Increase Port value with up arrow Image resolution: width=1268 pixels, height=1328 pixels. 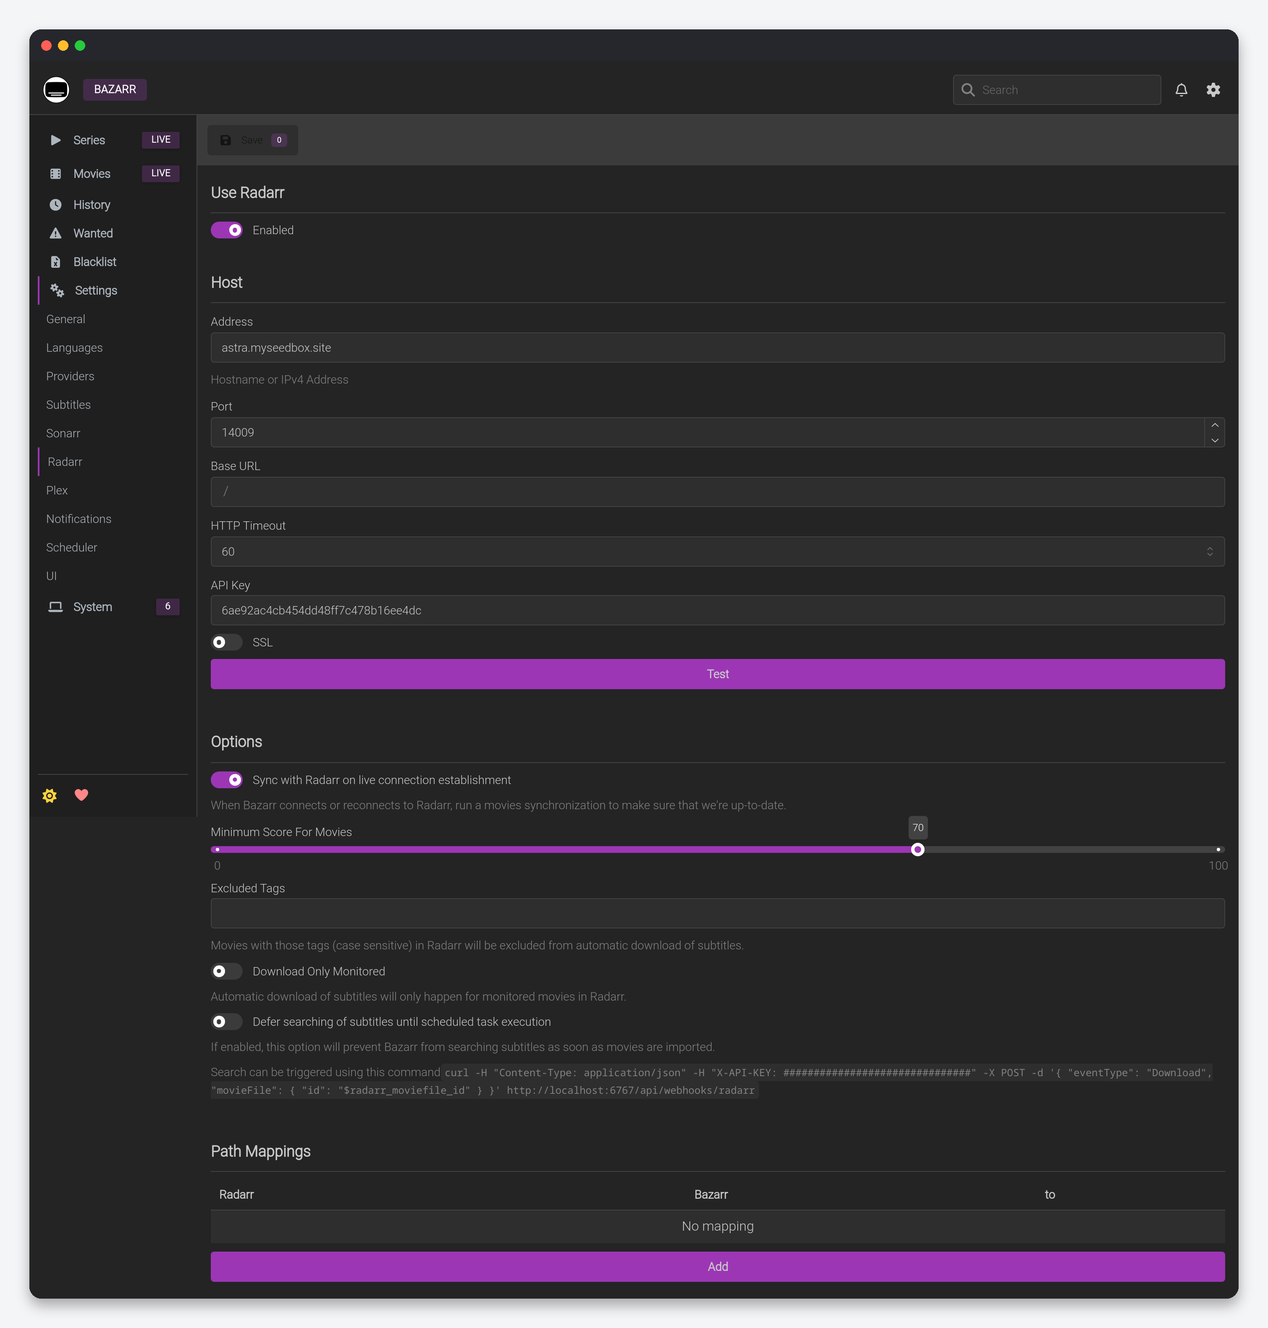[1215, 425]
